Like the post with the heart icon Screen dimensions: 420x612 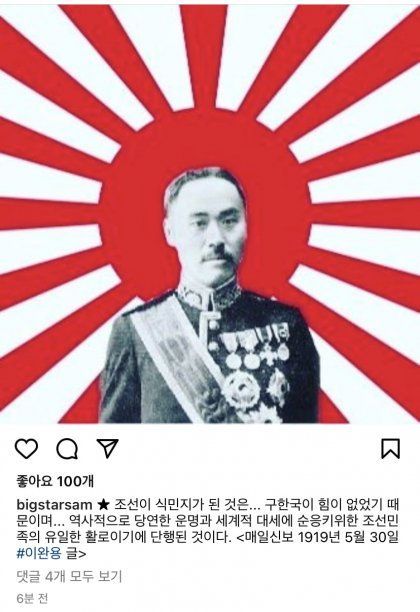[27, 448]
